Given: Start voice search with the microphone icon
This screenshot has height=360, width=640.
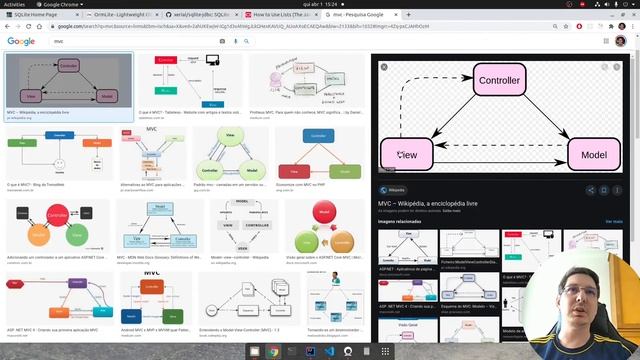Looking at the screenshot, I should [236, 41].
